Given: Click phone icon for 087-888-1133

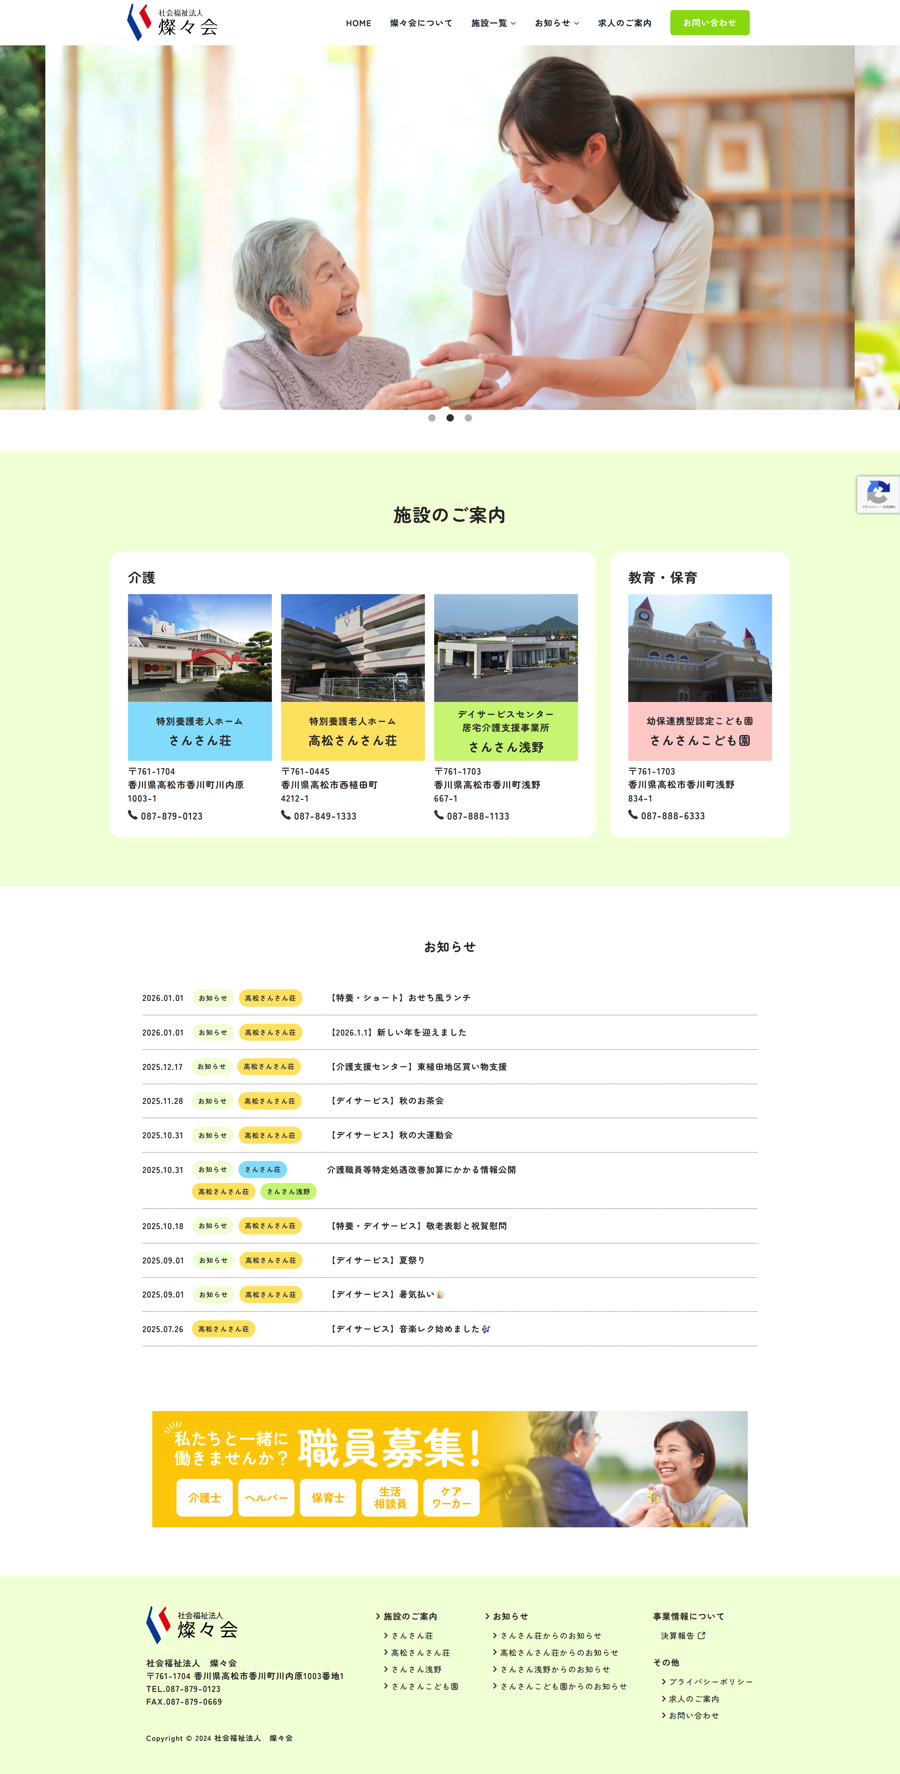Looking at the screenshot, I should tap(438, 815).
